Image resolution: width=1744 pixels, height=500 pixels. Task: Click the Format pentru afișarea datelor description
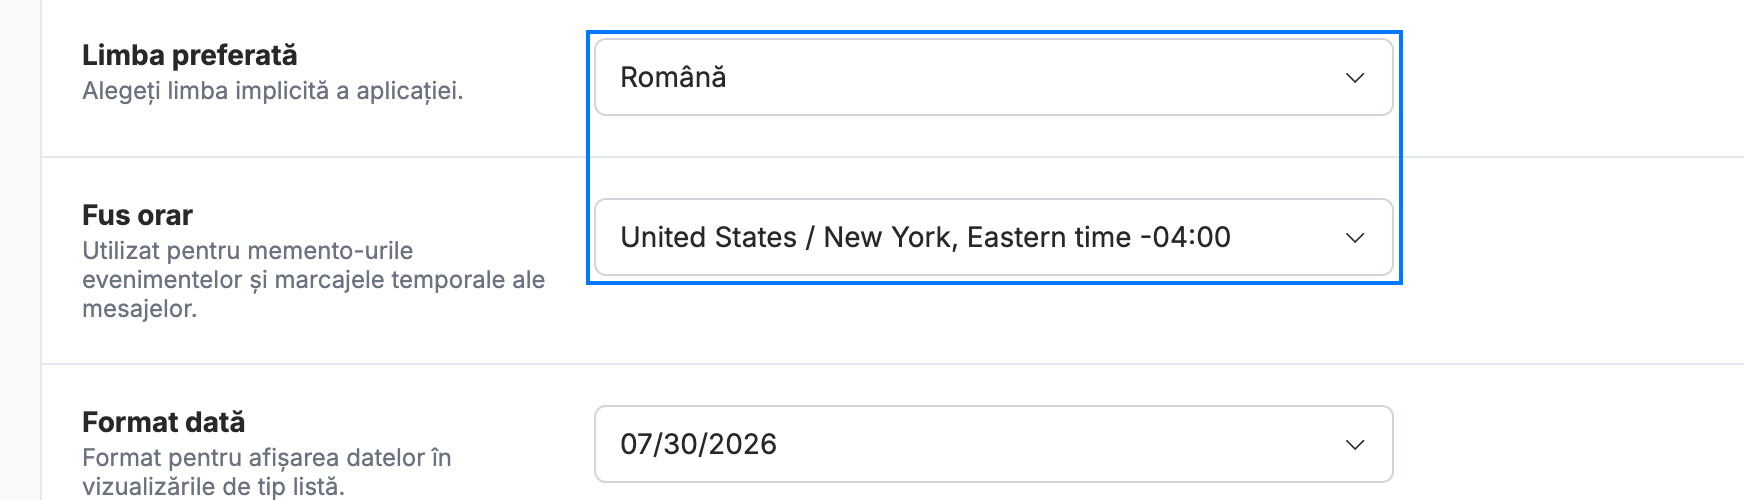point(267,458)
